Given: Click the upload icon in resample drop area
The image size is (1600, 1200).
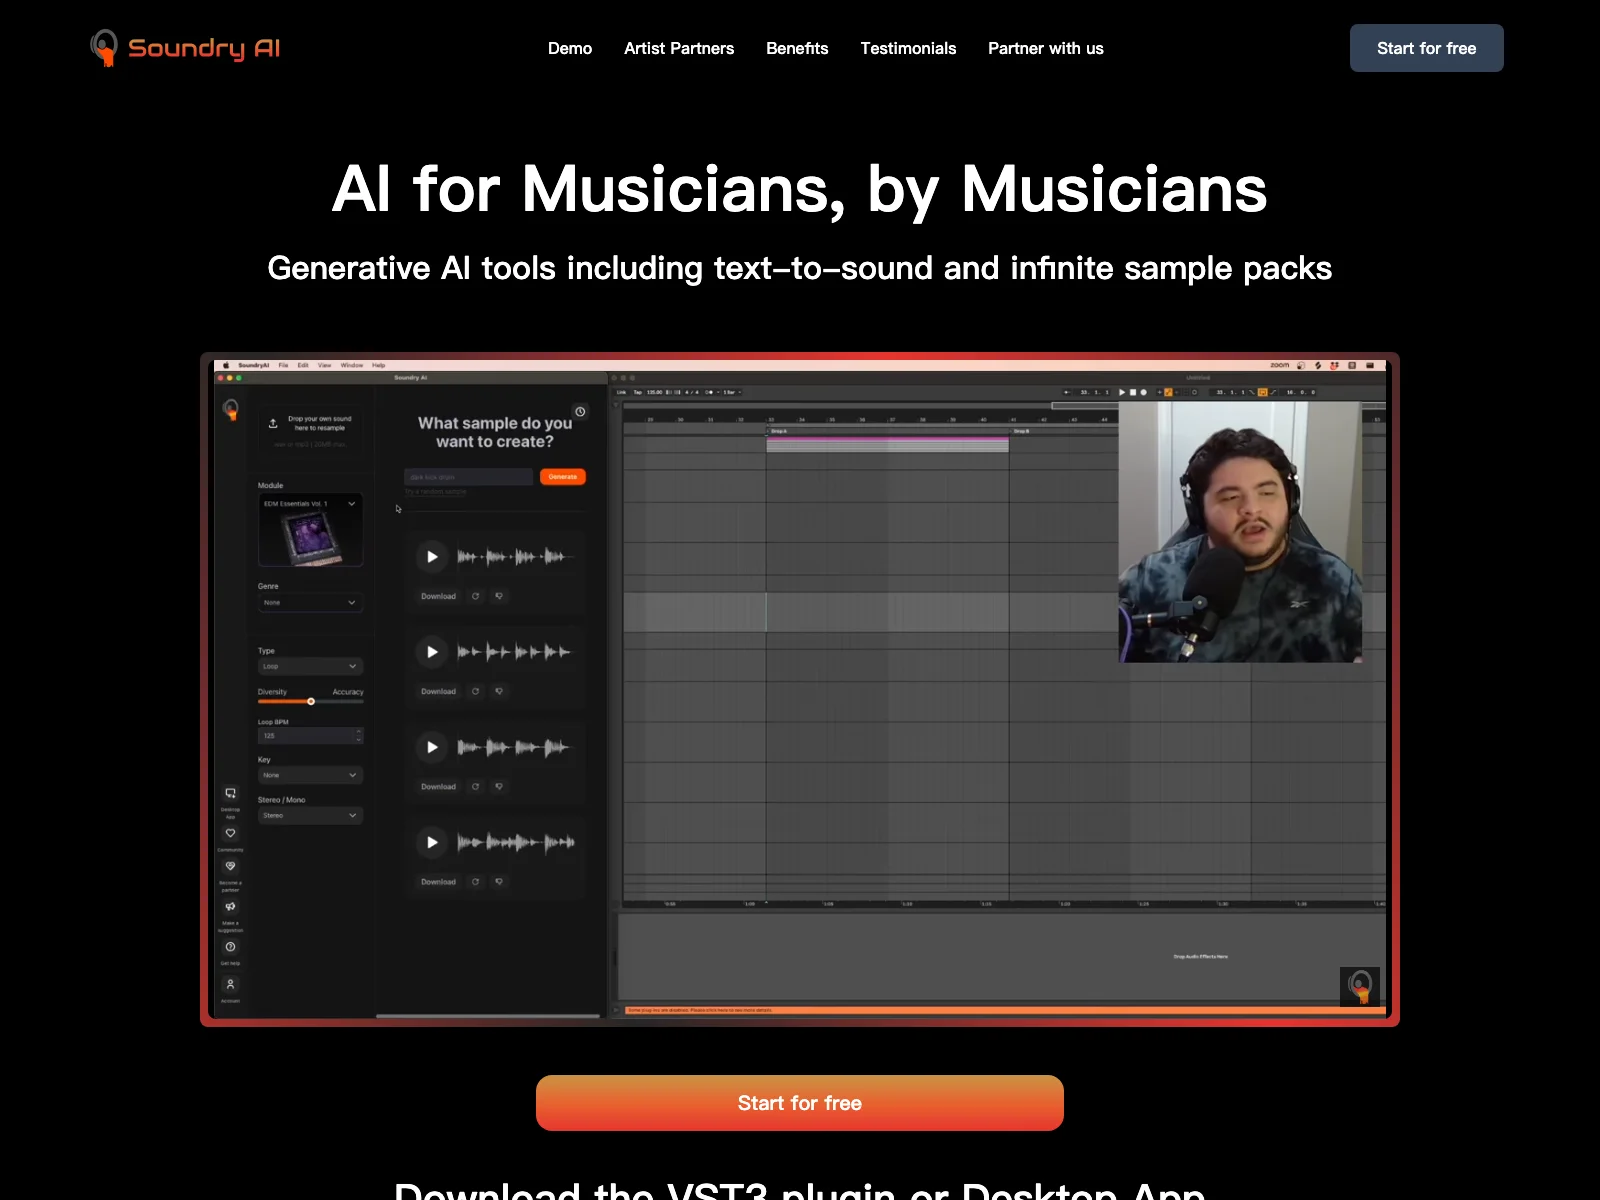Looking at the screenshot, I should tap(273, 424).
